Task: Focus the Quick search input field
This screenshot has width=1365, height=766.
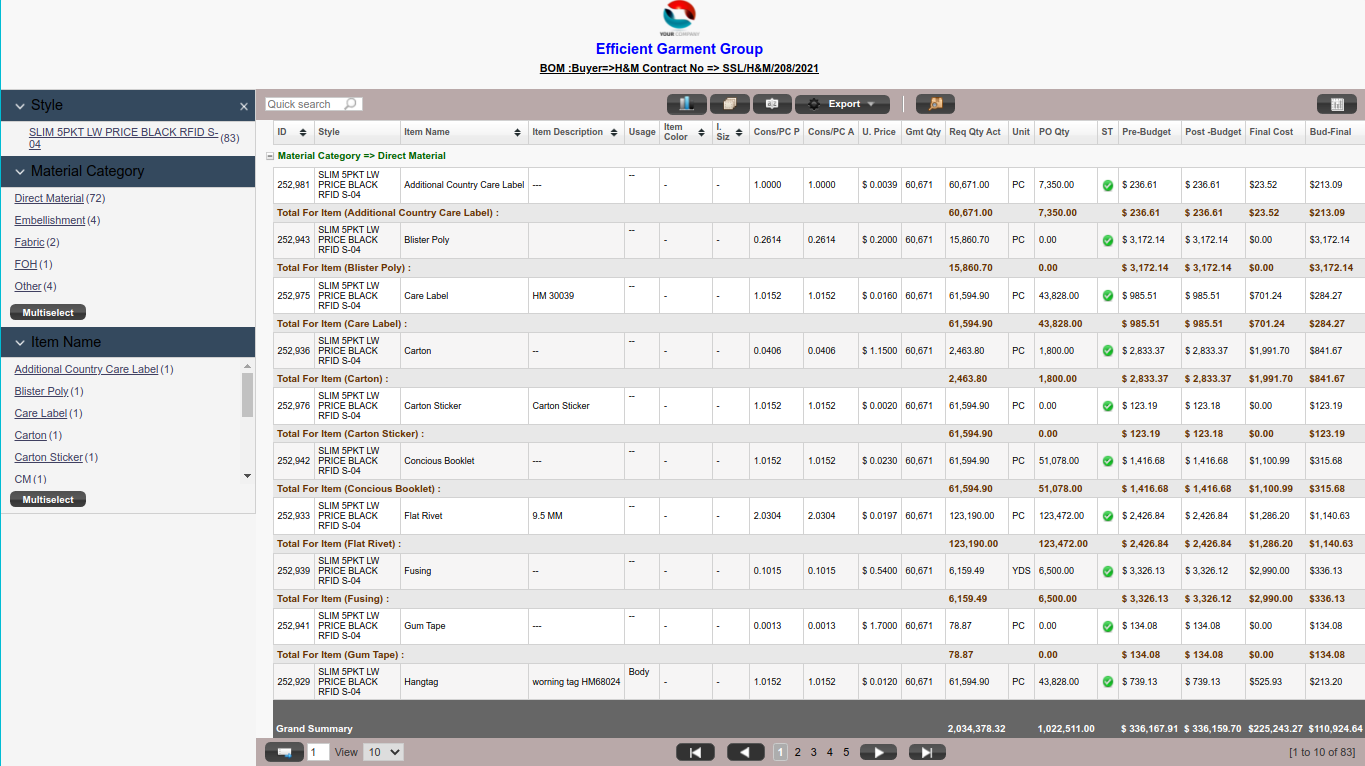Action: coord(304,104)
